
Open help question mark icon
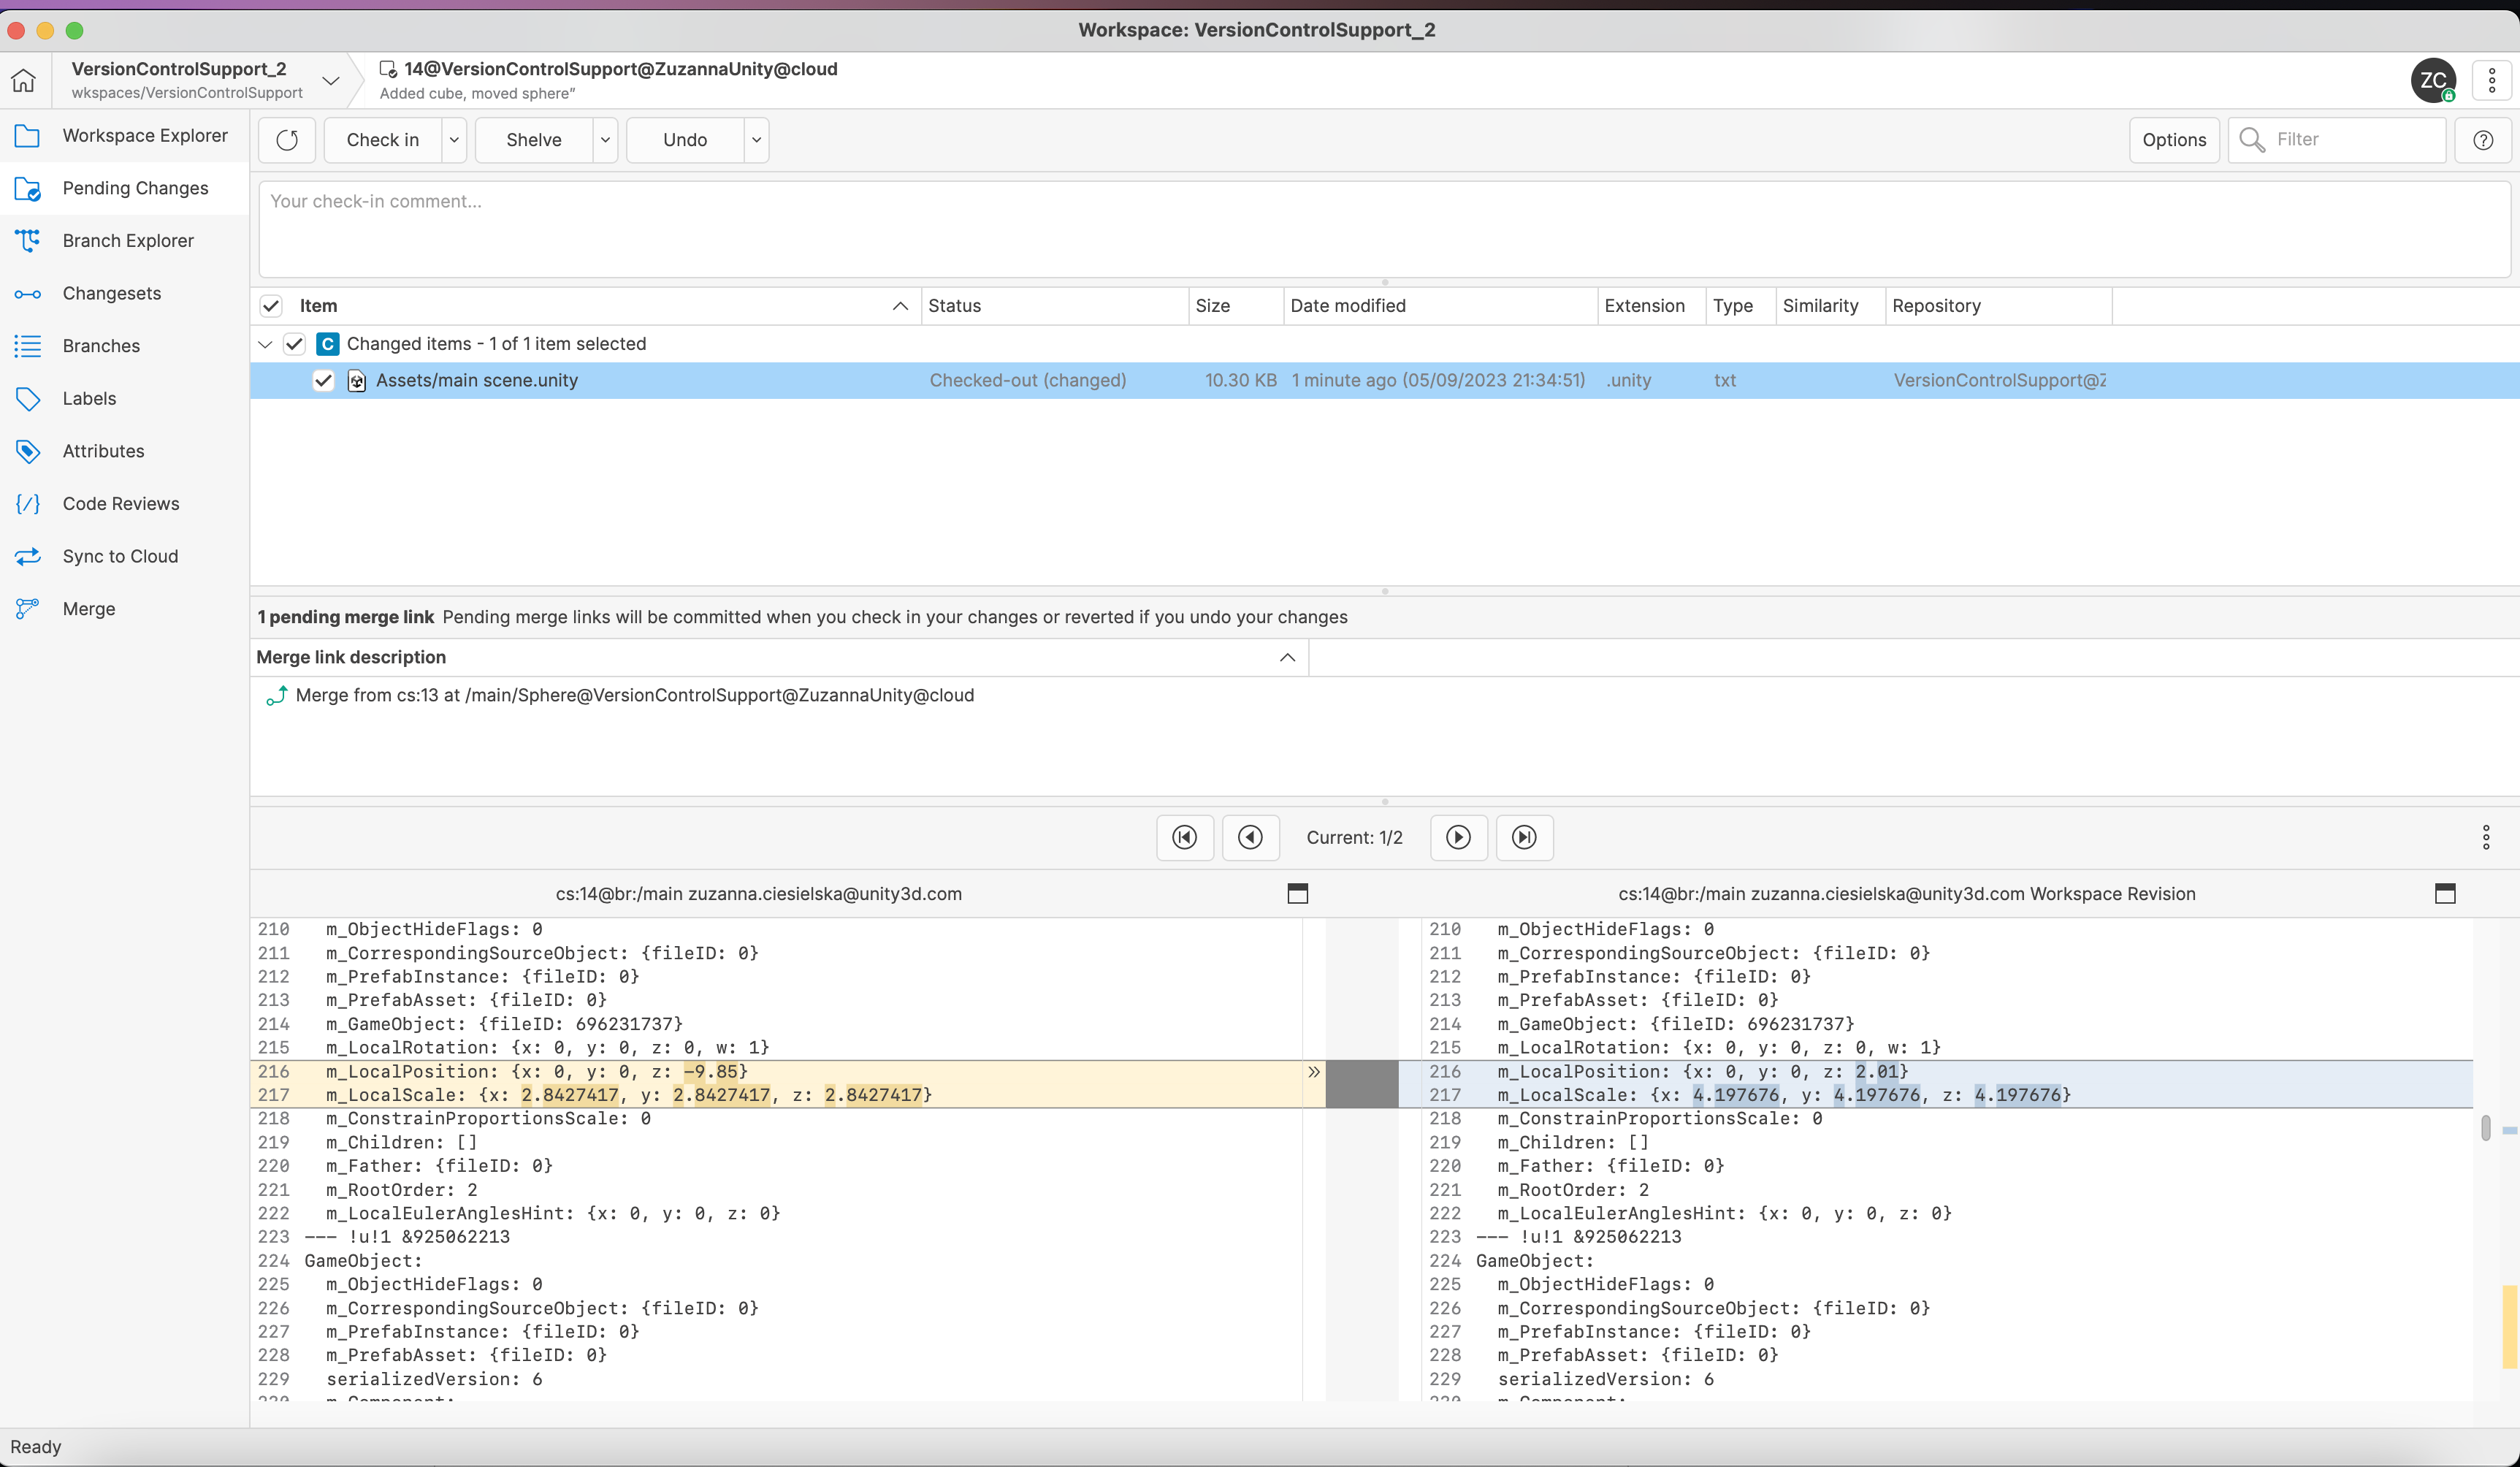(x=2483, y=140)
